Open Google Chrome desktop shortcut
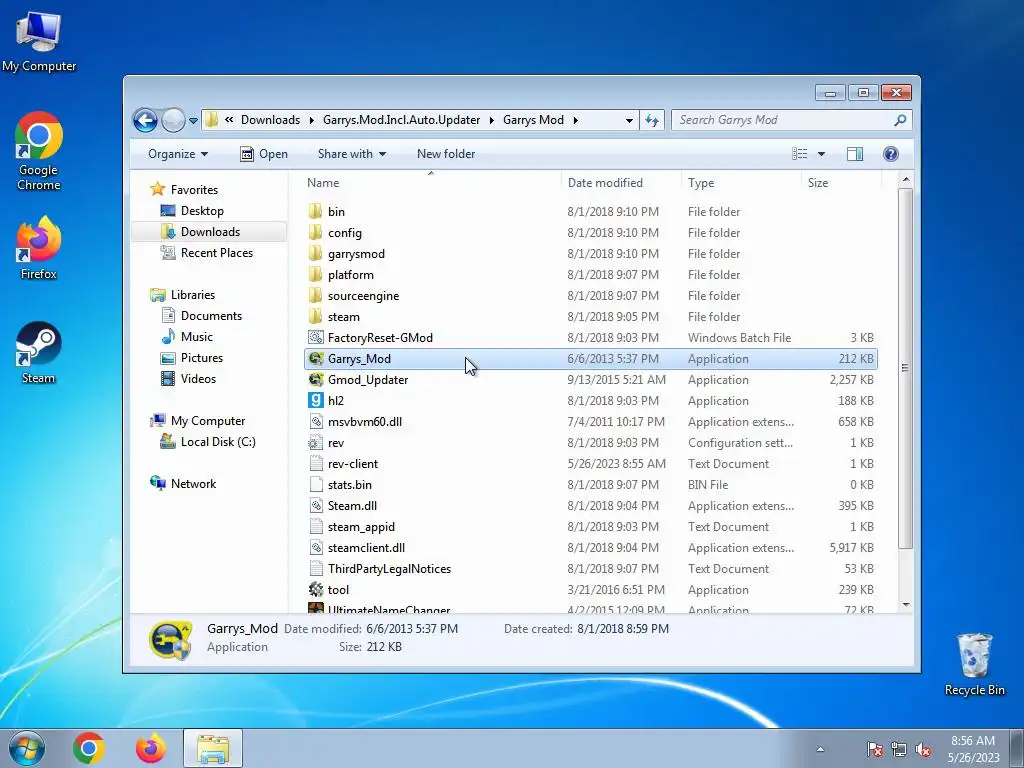The height and width of the screenshot is (768, 1024). coord(39,152)
